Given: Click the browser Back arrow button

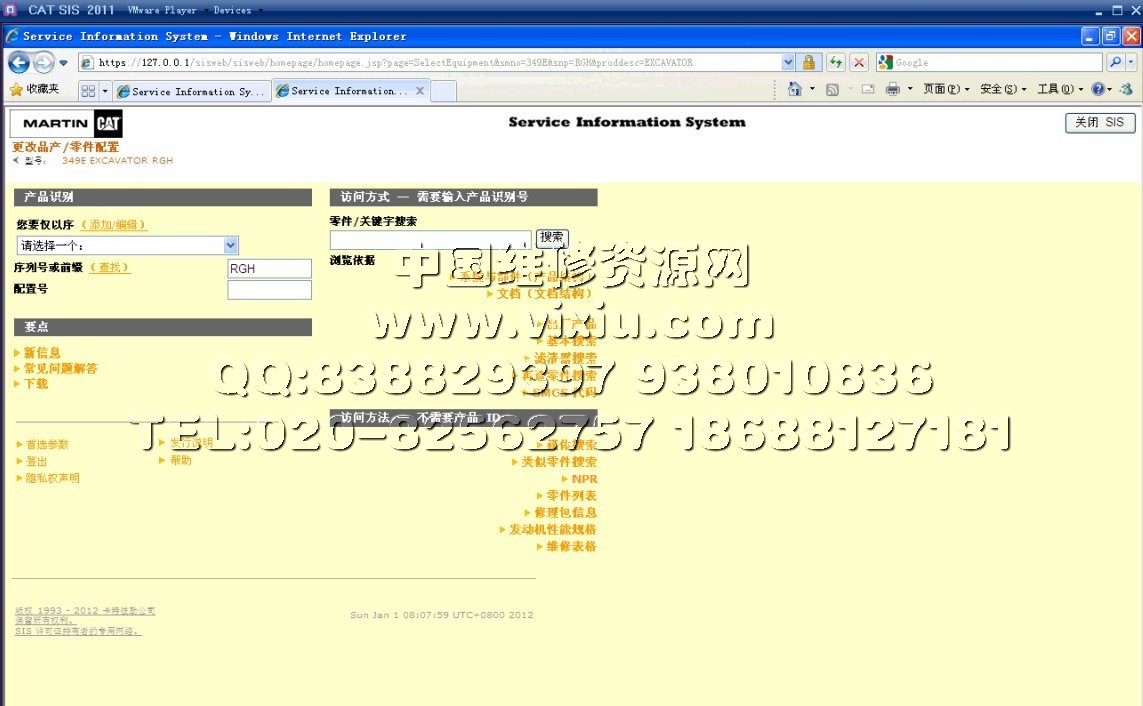Looking at the screenshot, I should click(18, 62).
